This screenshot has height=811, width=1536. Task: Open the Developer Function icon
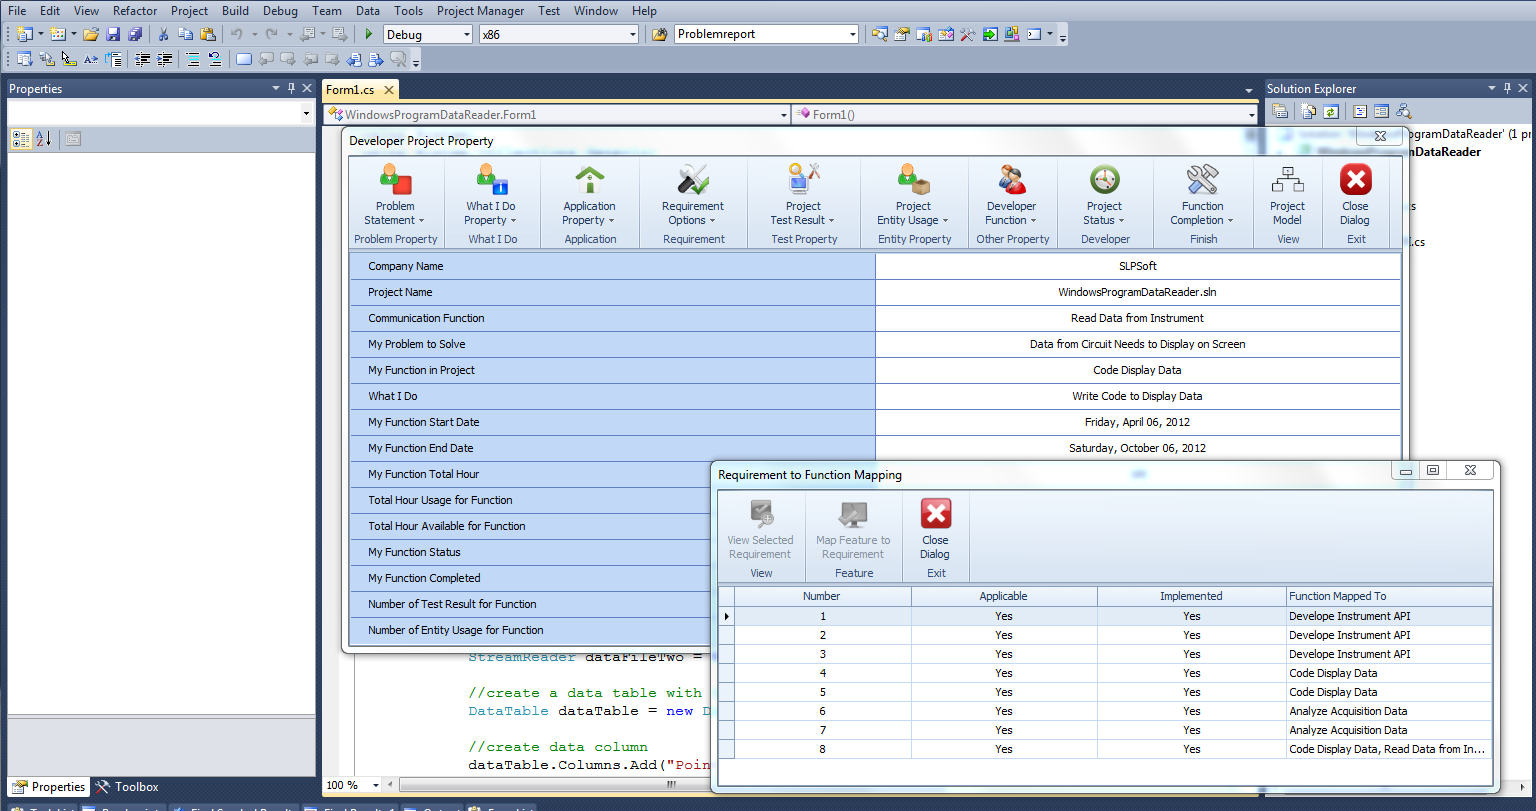pyautogui.click(x=1012, y=179)
